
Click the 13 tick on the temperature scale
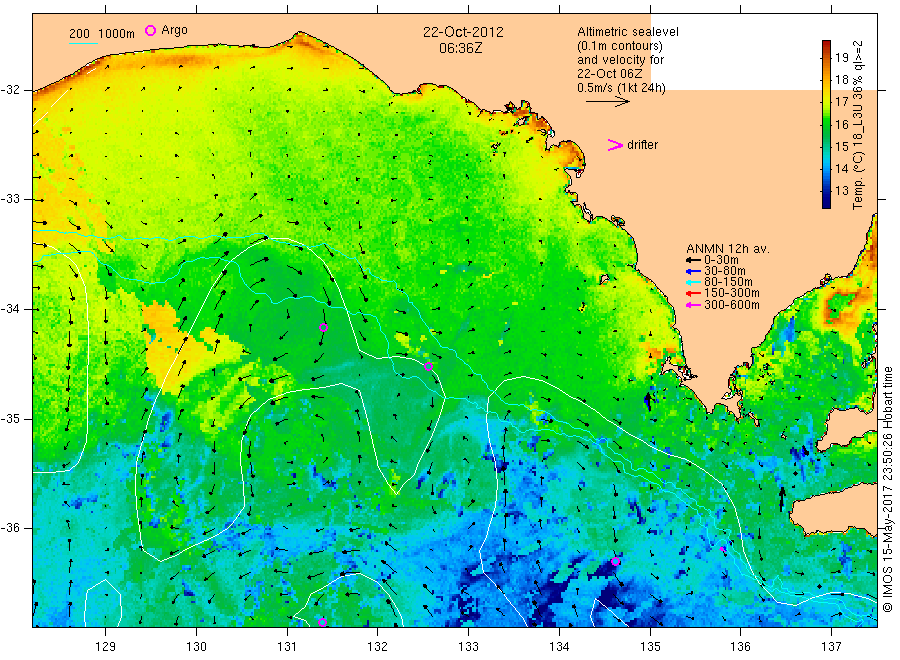pyautogui.click(x=841, y=191)
